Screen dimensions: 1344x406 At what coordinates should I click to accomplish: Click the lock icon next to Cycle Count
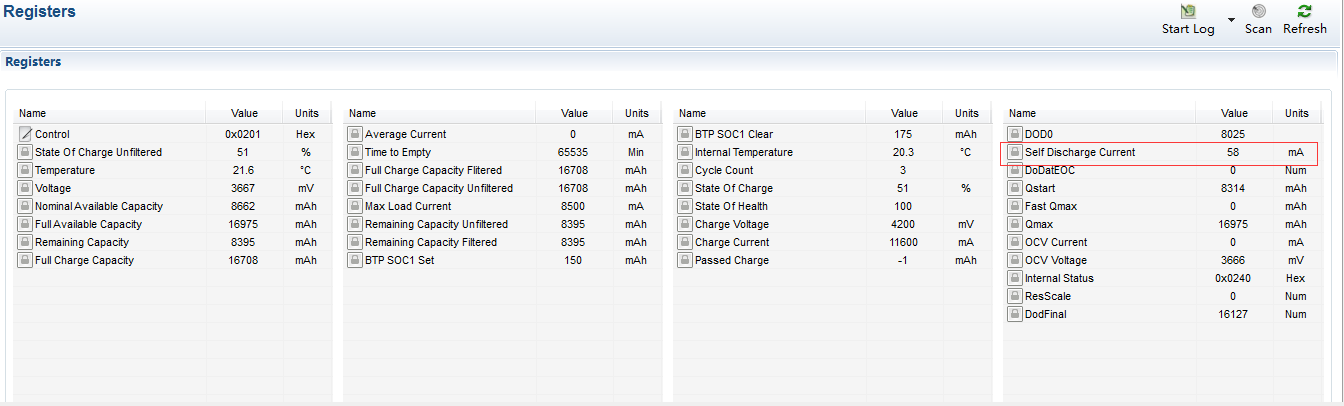coord(684,170)
